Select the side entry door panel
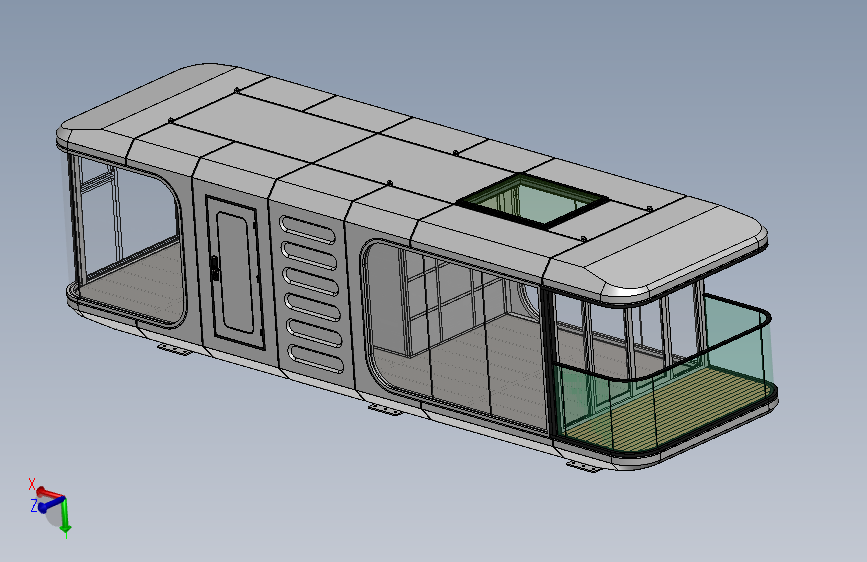The image size is (867, 562). (235, 272)
